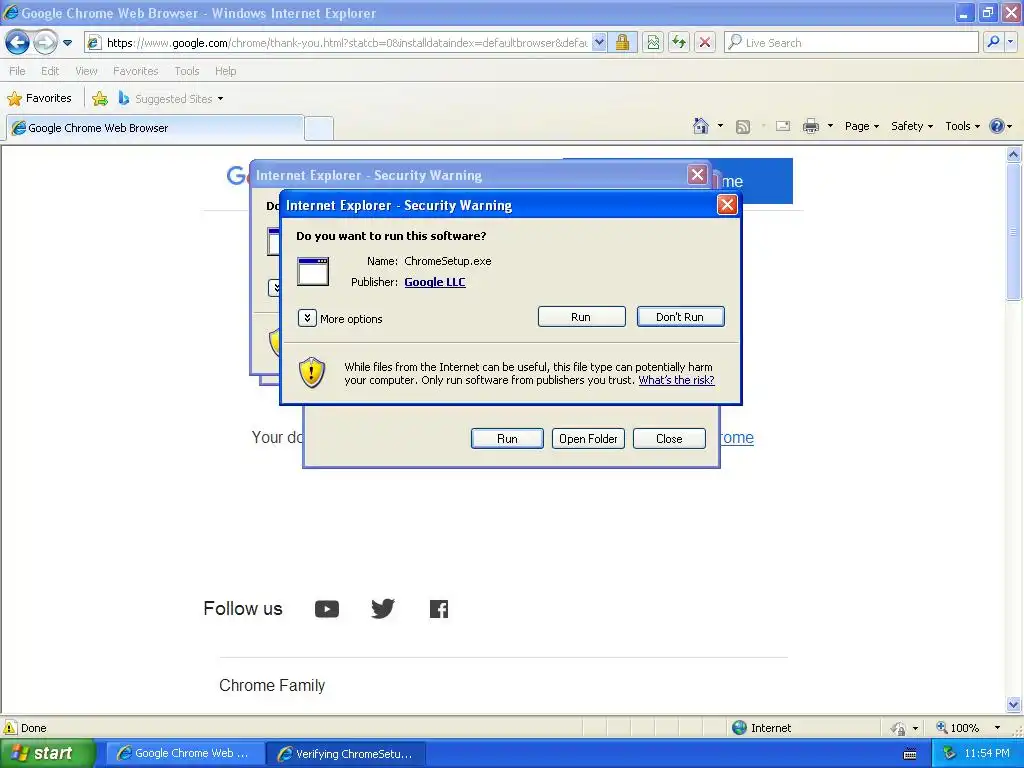Click the RSS Feeds icon
Image resolution: width=1024 pixels, height=768 pixels.
[743, 127]
